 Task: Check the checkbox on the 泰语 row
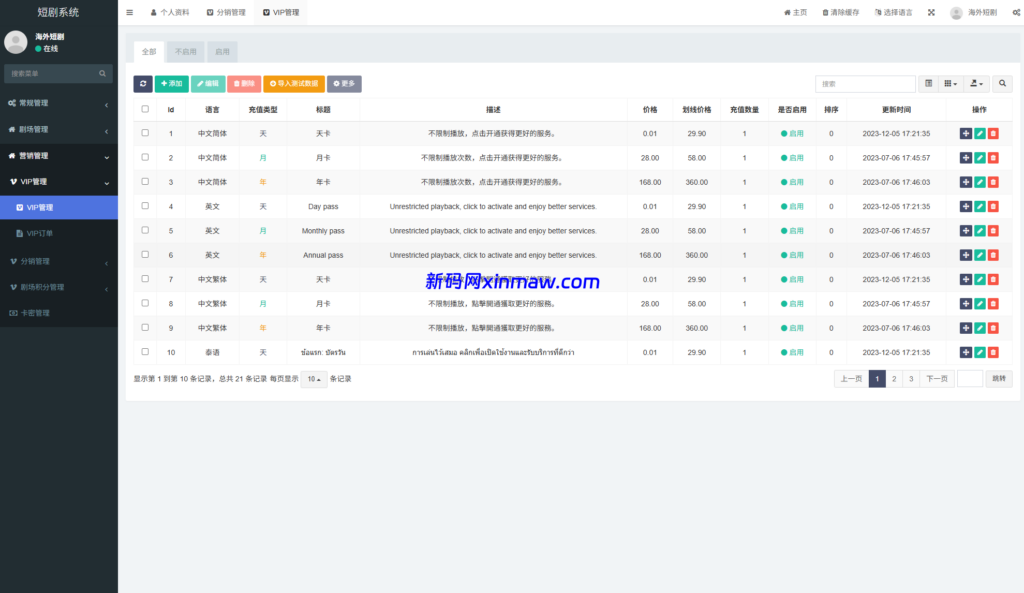[143, 352]
